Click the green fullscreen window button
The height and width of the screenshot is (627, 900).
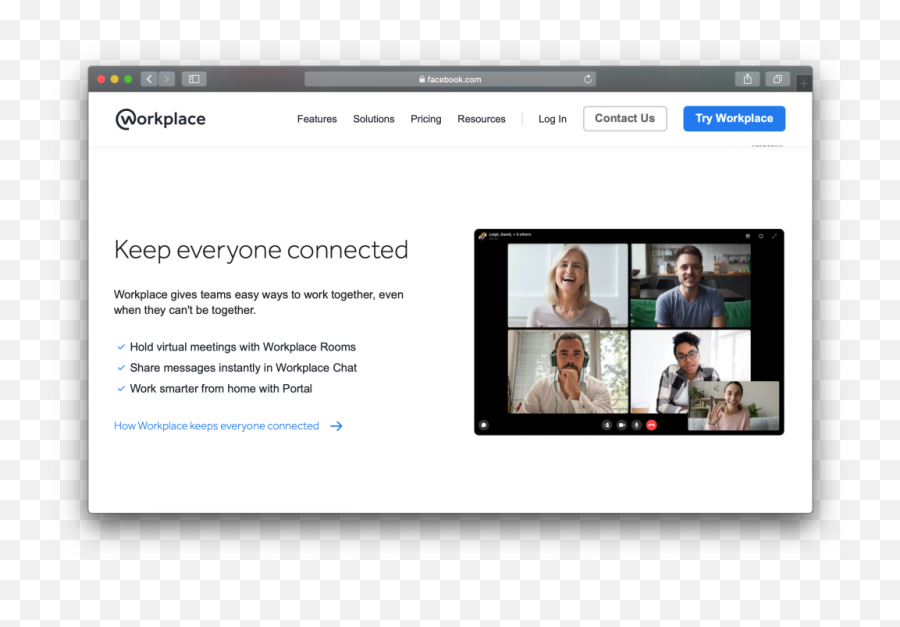click(x=128, y=79)
